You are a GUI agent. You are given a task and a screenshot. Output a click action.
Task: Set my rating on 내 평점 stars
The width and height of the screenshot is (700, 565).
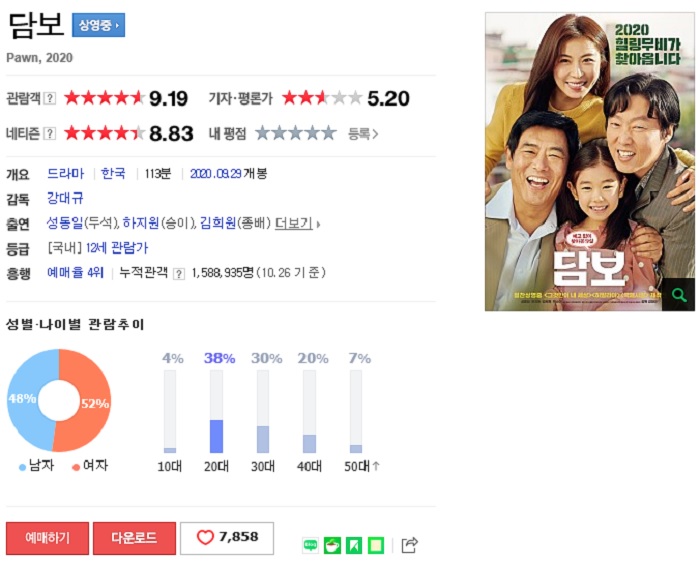(296, 133)
